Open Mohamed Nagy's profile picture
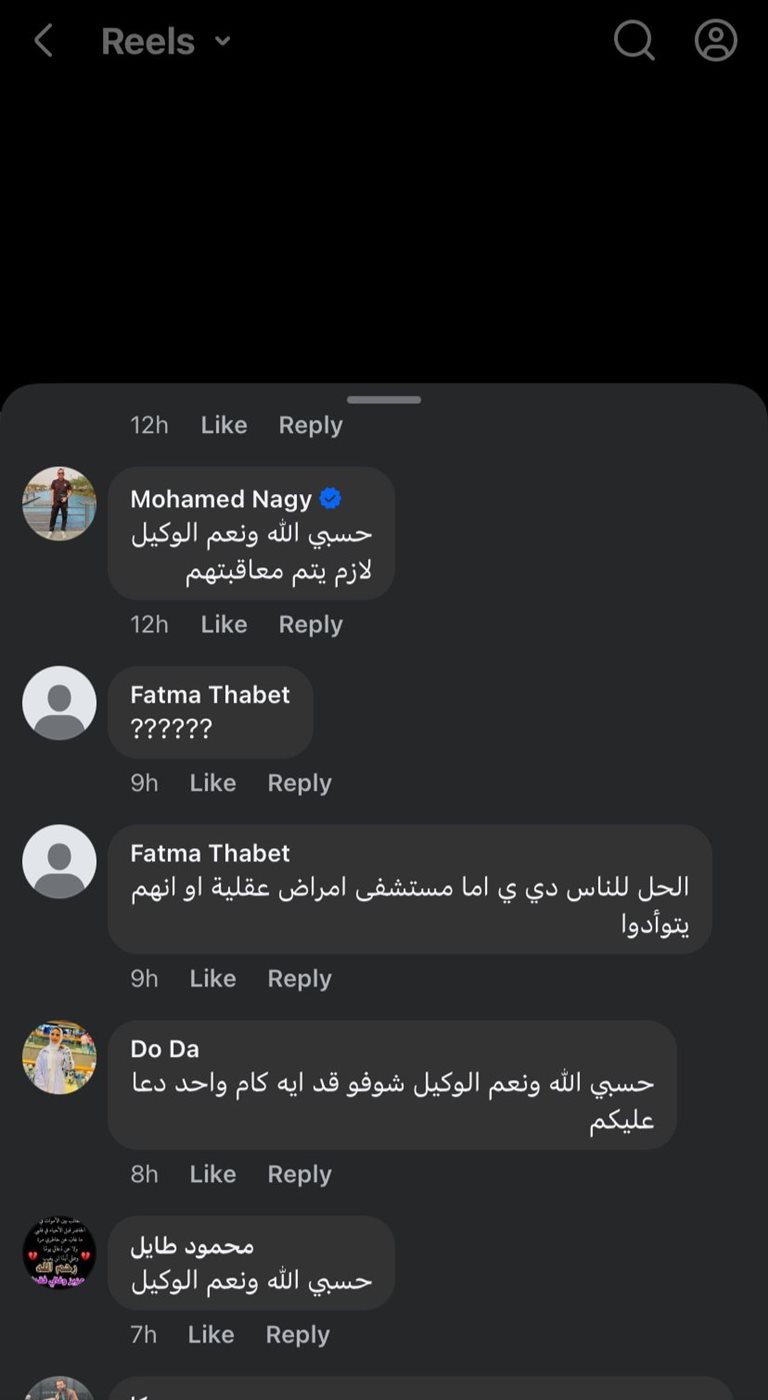The image size is (768, 1400). tap(59, 503)
